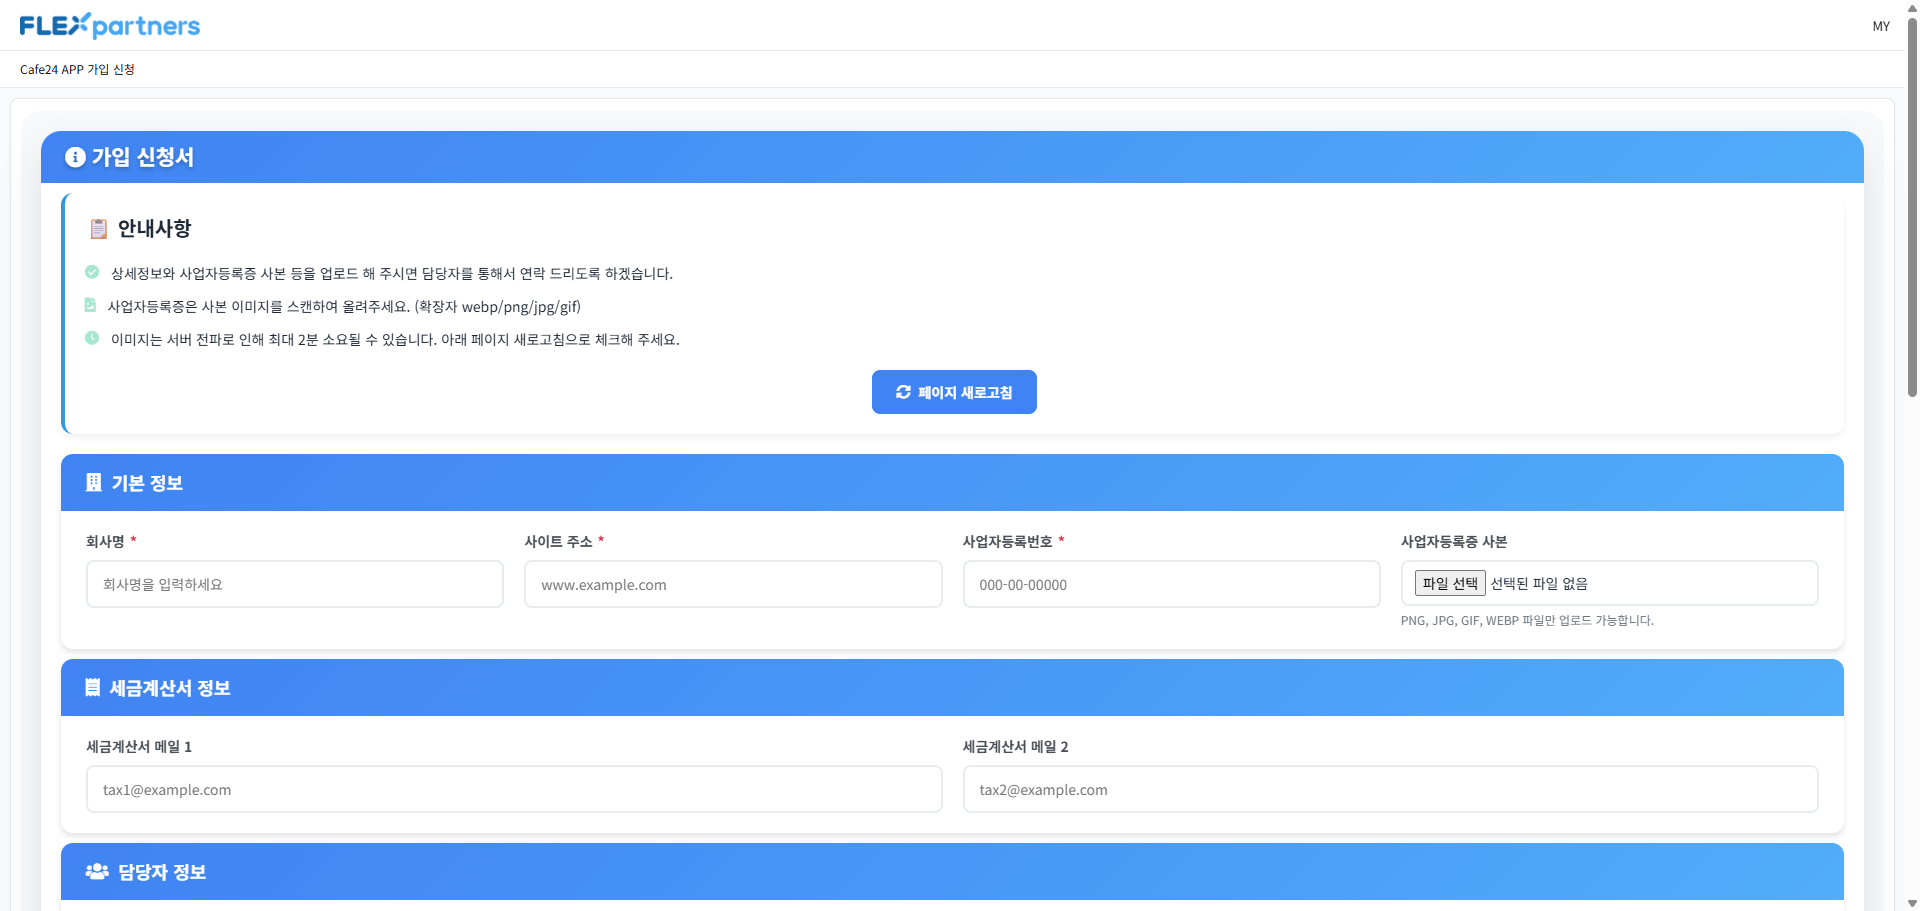This screenshot has height=911, width=1920.
Task: Click the building icon beside 기본 정보
Action: (x=94, y=483)
